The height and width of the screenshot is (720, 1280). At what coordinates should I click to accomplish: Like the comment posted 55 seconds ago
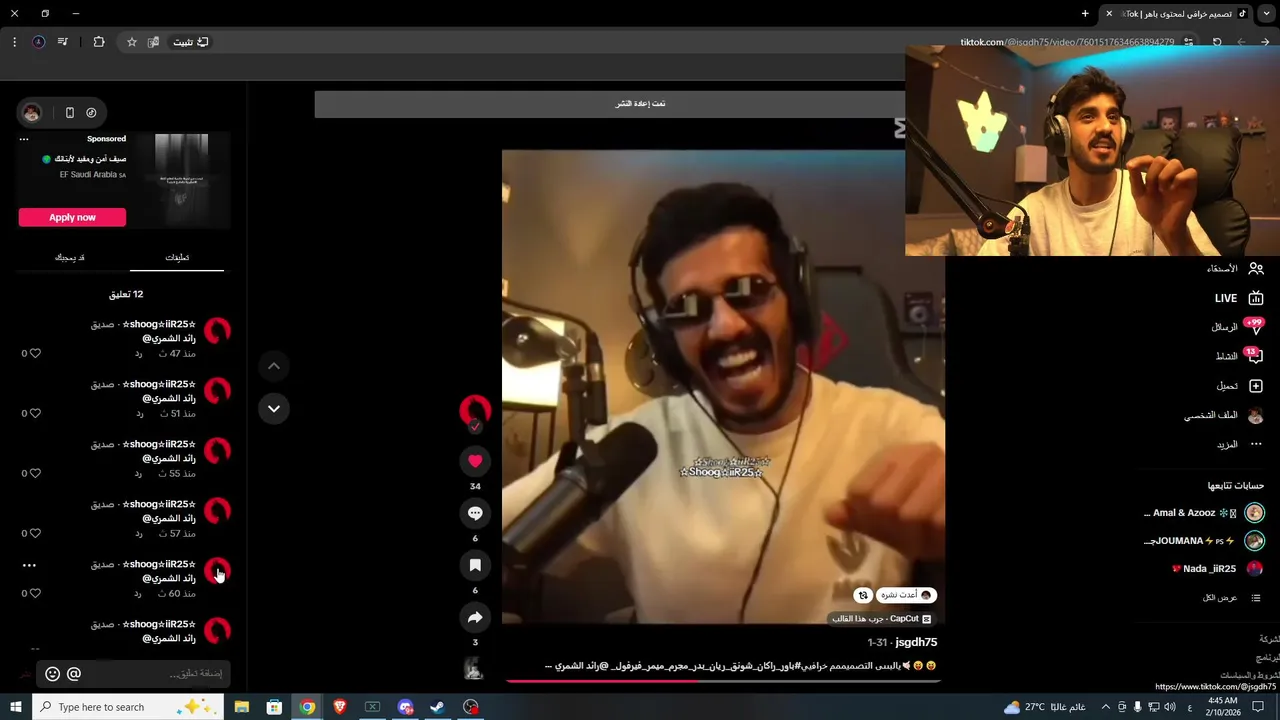pyautogui.click(x=34, y=473)
